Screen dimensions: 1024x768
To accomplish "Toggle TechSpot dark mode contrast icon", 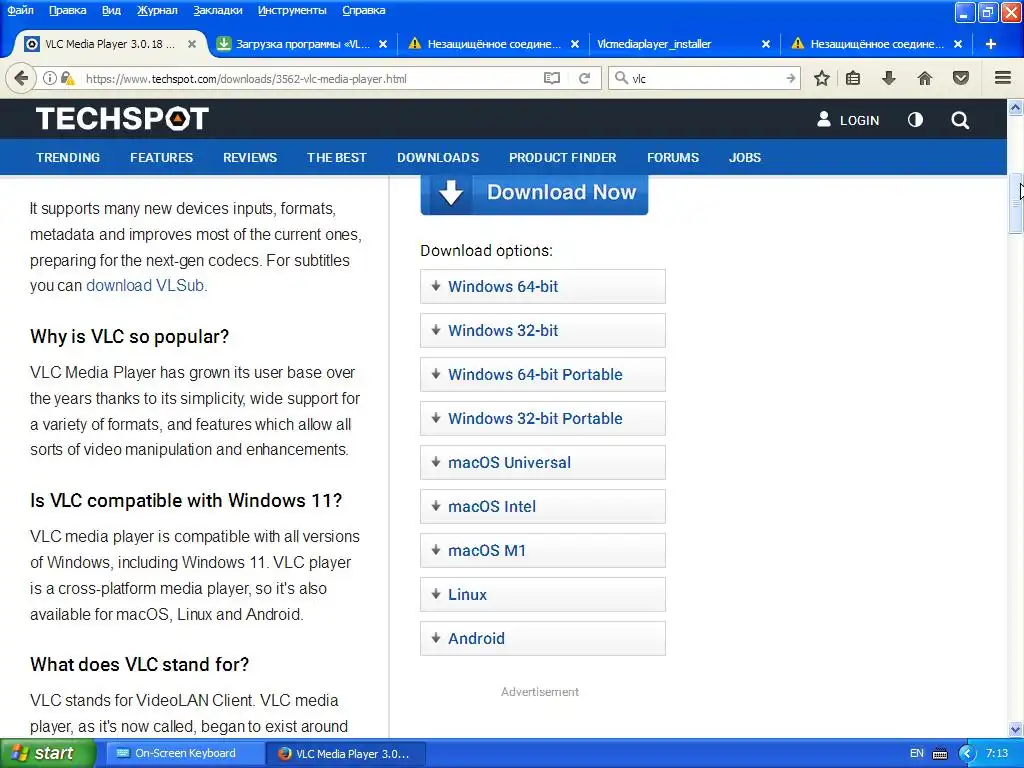I will (x=915, y=120).
